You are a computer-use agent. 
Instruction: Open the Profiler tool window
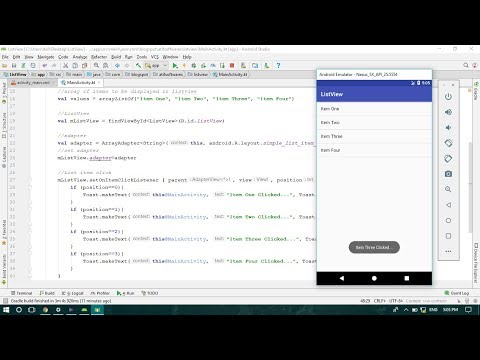click(100, 293)
